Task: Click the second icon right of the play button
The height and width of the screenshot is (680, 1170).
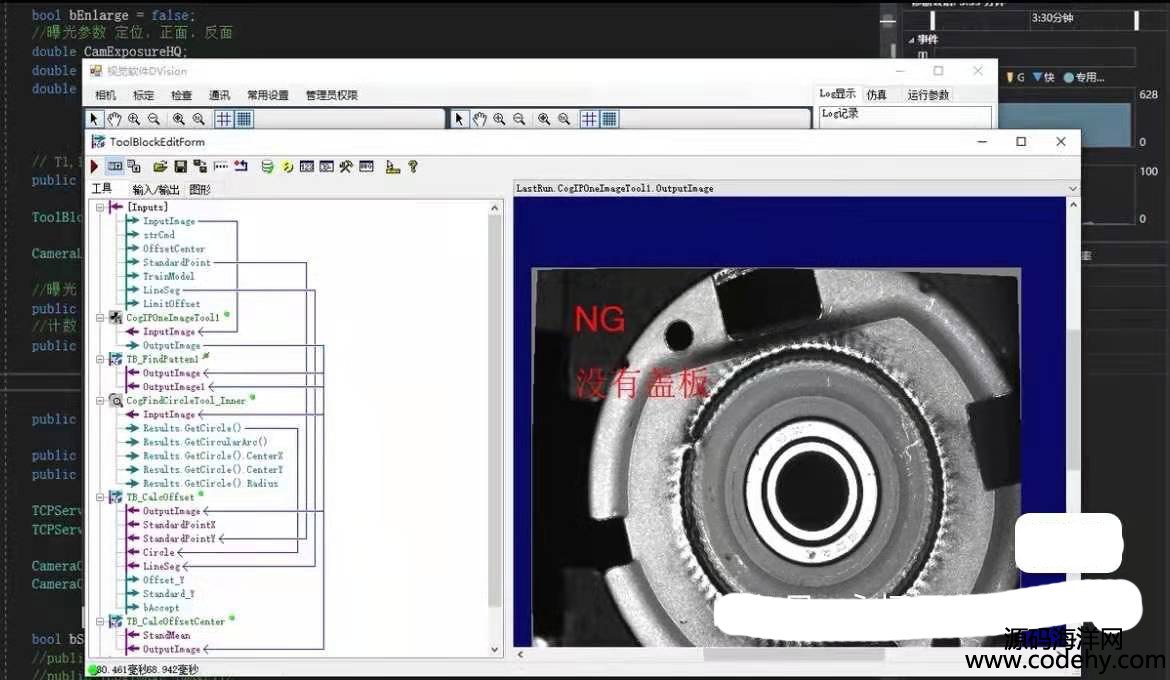Action: [x=134, y=166]
